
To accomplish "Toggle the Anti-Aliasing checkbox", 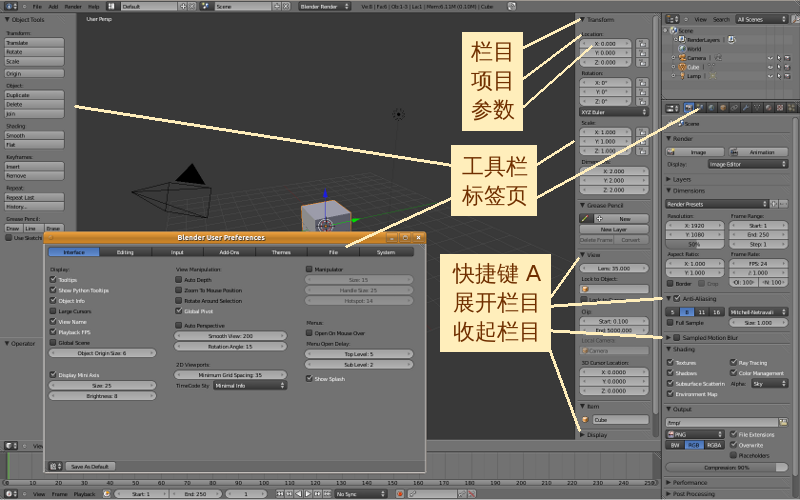I will pyautogui.click(x=677, y=298).
